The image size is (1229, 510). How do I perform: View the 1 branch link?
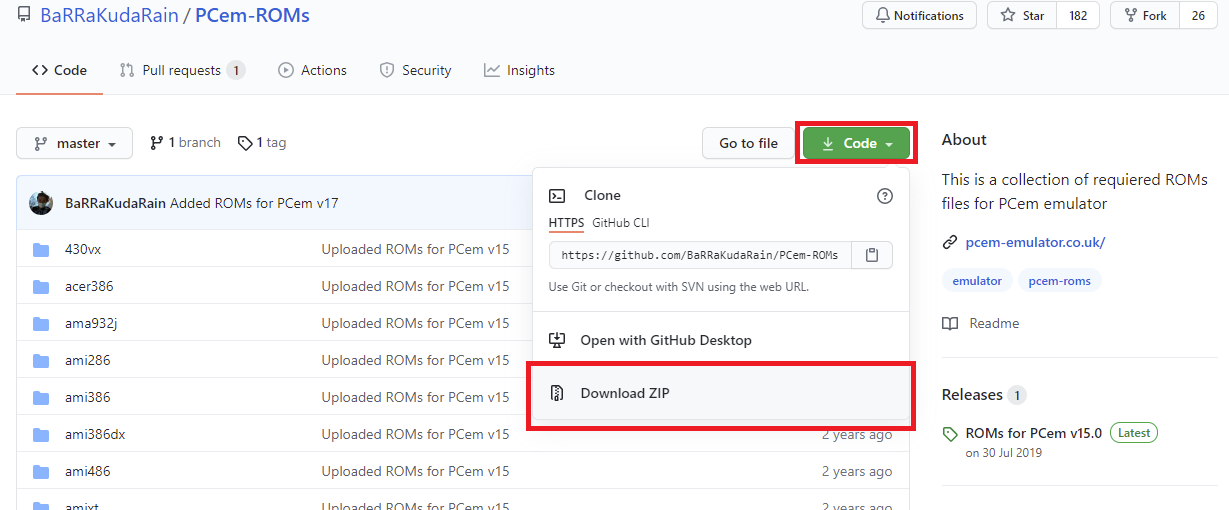pyautogui.click(x=185, y=143)
